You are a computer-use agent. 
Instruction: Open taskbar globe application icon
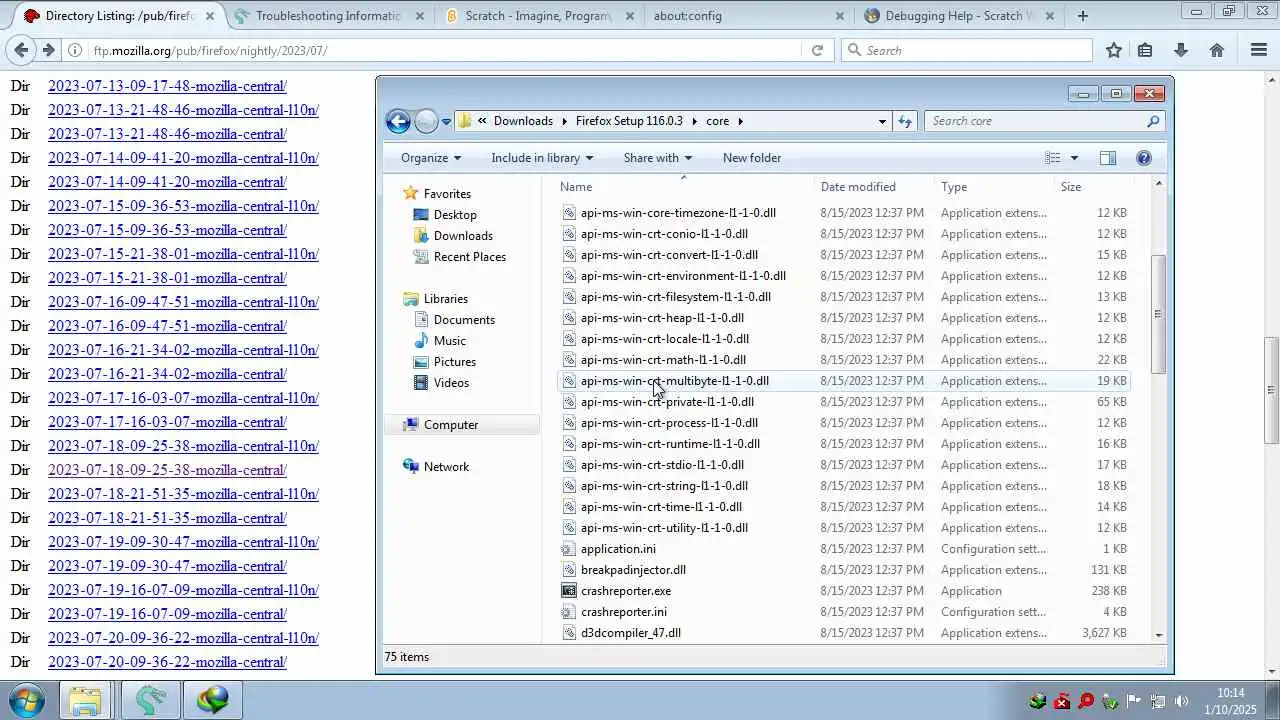(213, 700)
